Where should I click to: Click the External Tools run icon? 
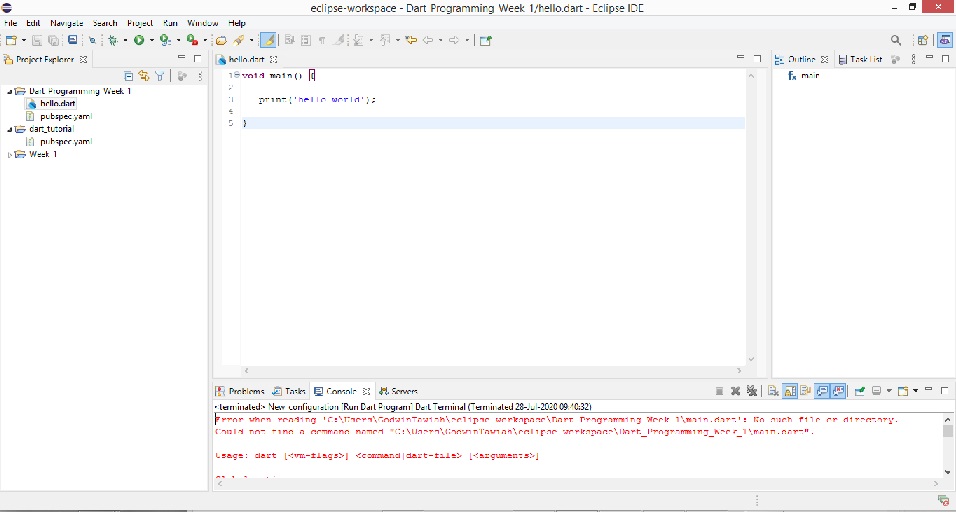tap(192, 40)
